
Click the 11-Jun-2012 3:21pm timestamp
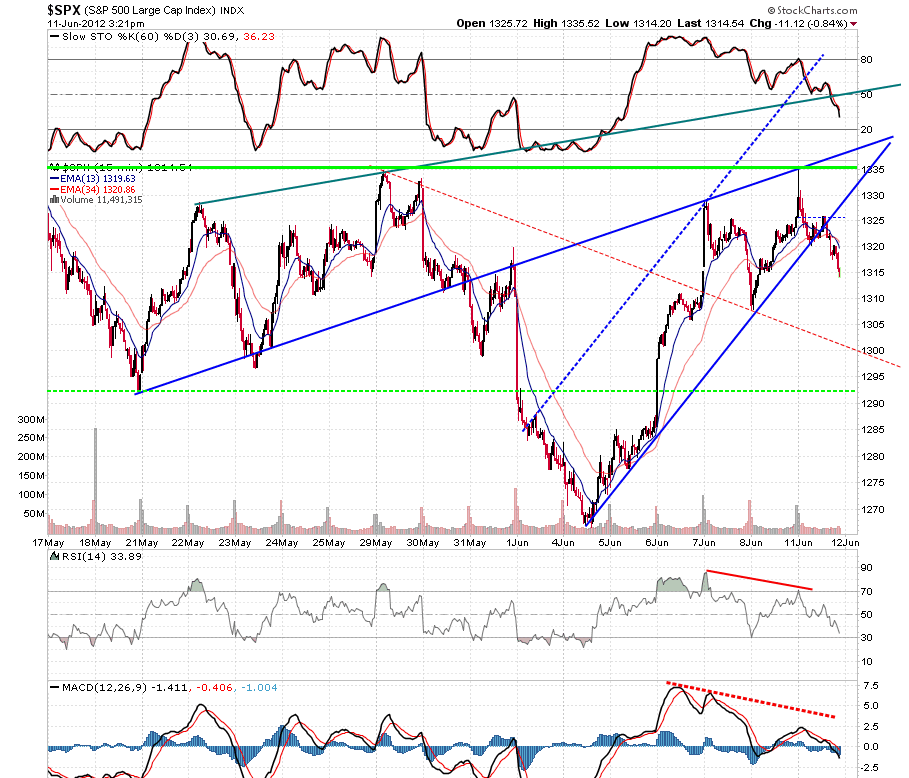[96, 24]
